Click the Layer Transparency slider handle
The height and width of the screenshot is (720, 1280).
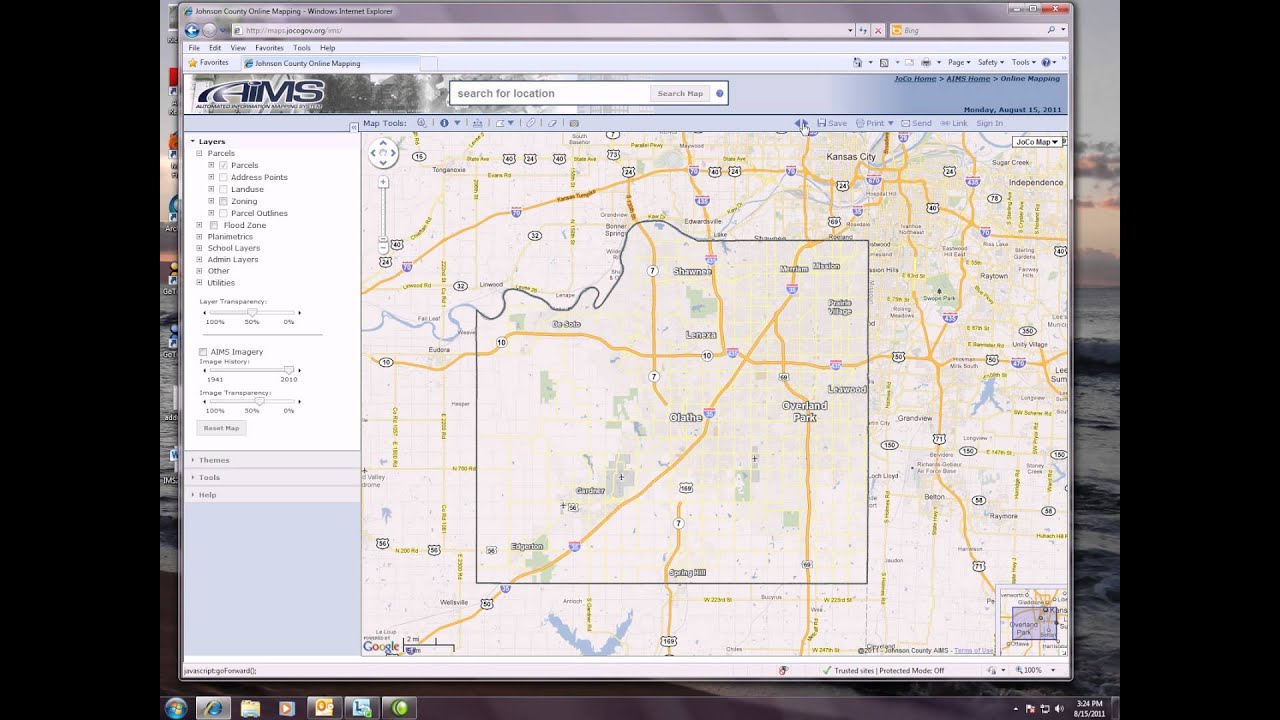tap(252, 312)
